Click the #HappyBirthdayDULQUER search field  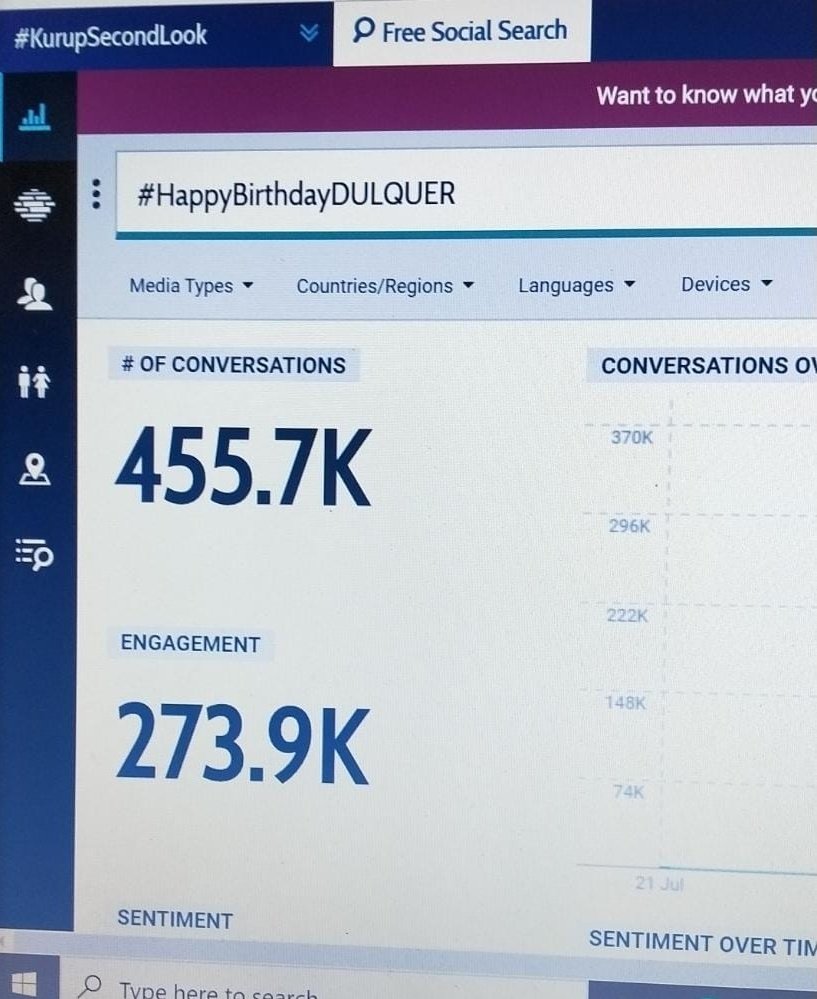point(466,192)
